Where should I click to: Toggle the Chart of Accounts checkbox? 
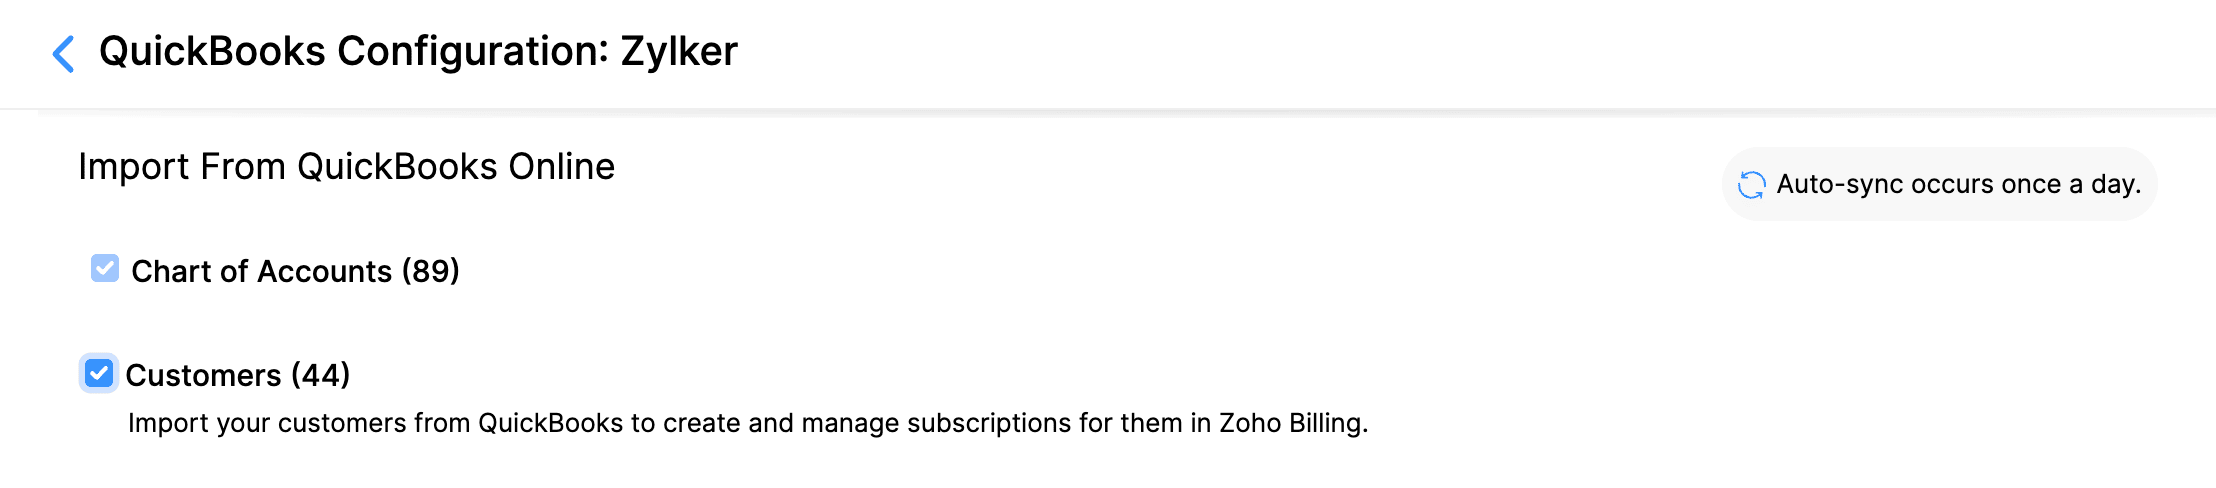(105, 269)
